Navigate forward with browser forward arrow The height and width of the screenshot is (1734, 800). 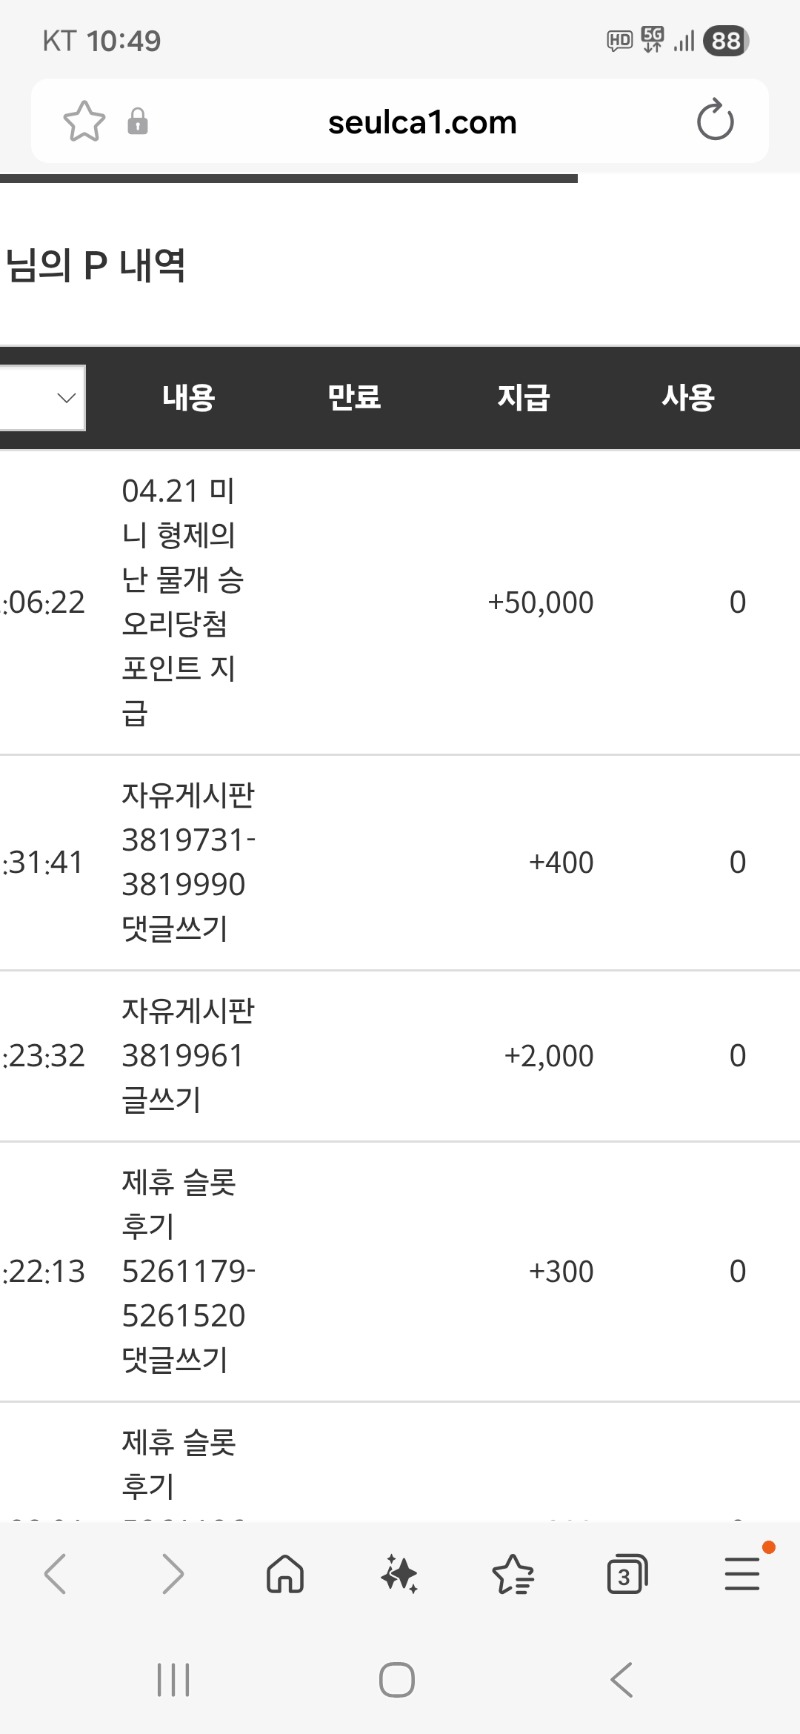pos(173,1574)
